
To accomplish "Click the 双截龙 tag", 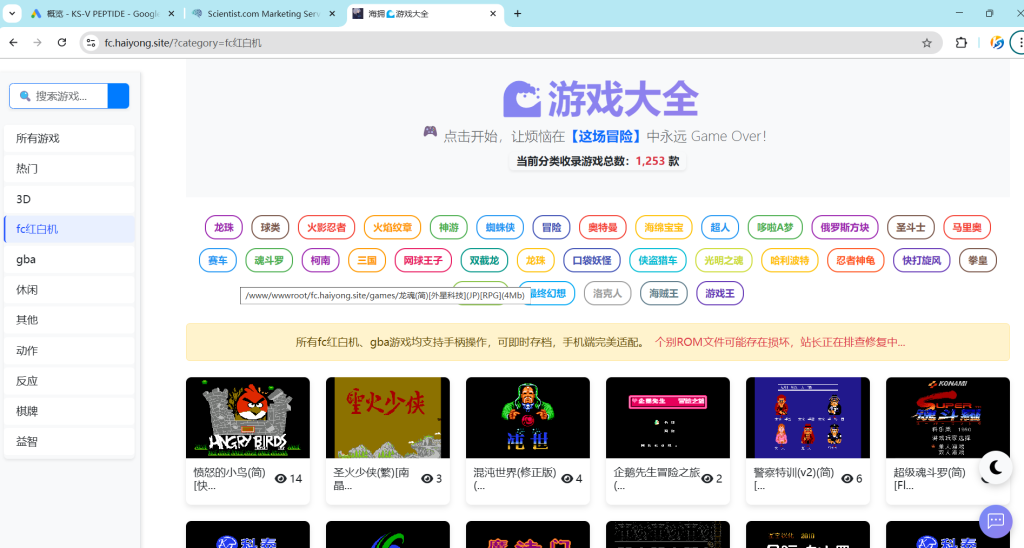I will click(x=484, y=260).
